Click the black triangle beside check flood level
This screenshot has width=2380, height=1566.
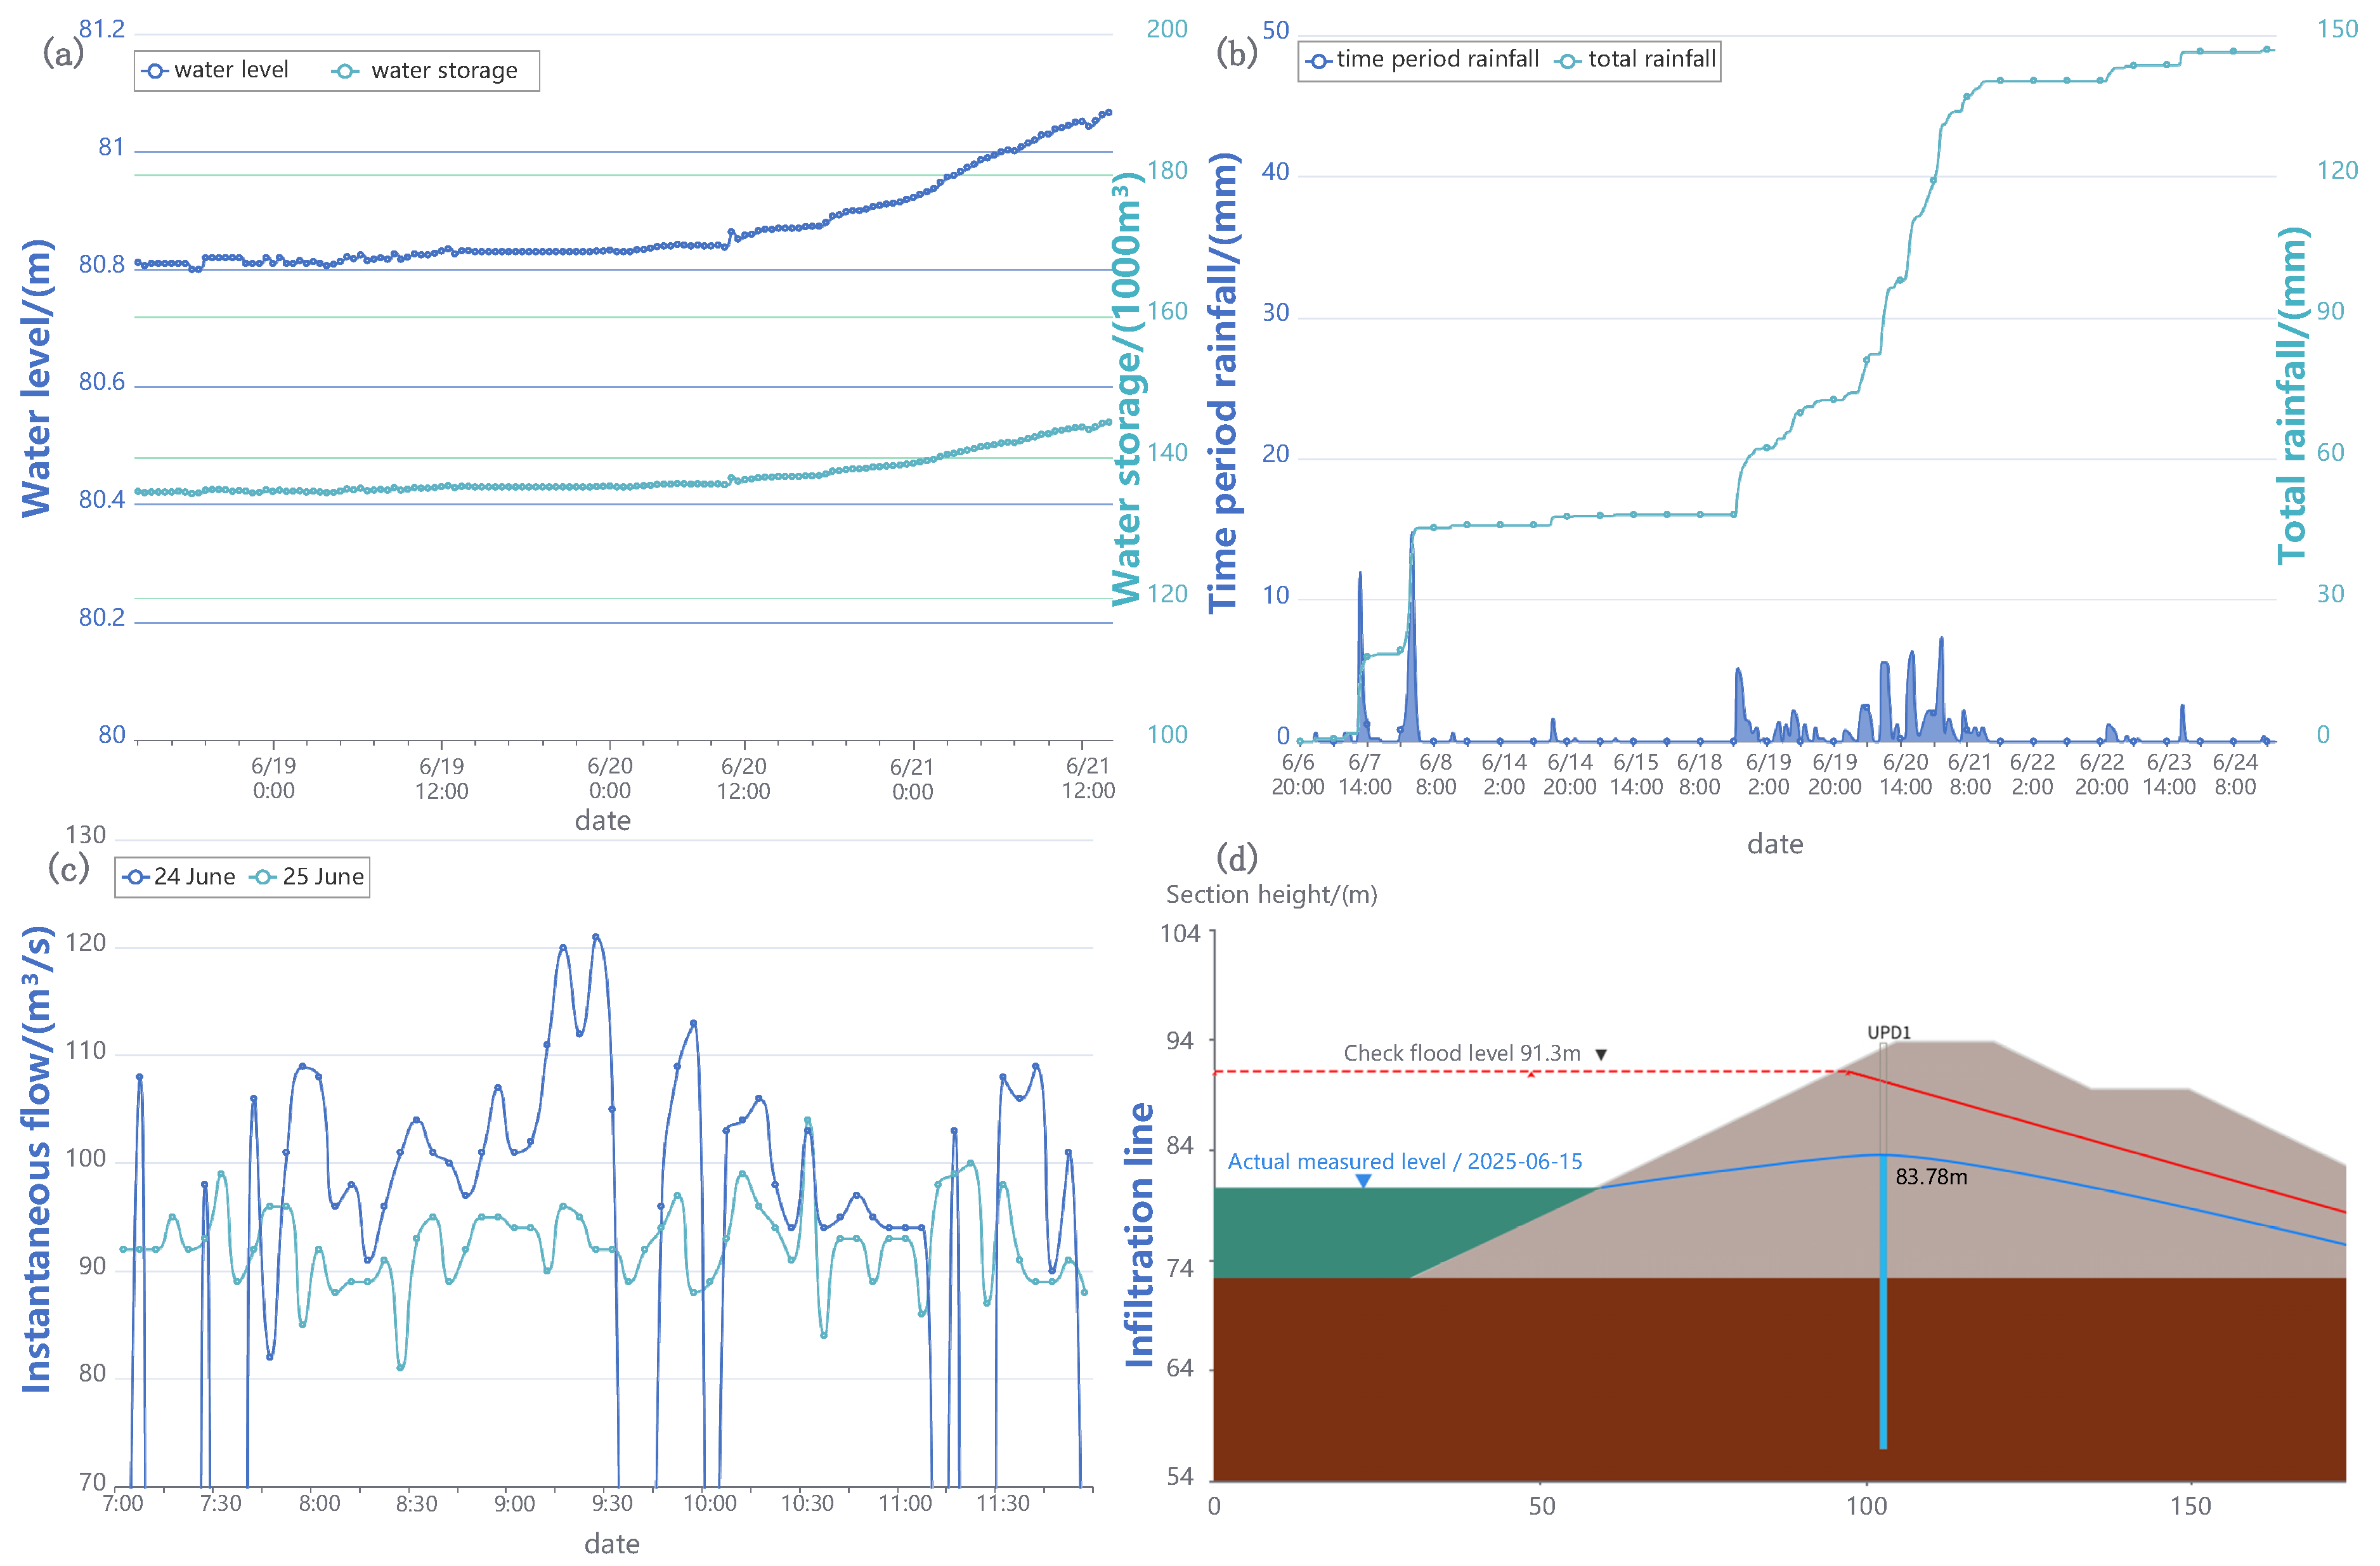click(1601, 1054)
